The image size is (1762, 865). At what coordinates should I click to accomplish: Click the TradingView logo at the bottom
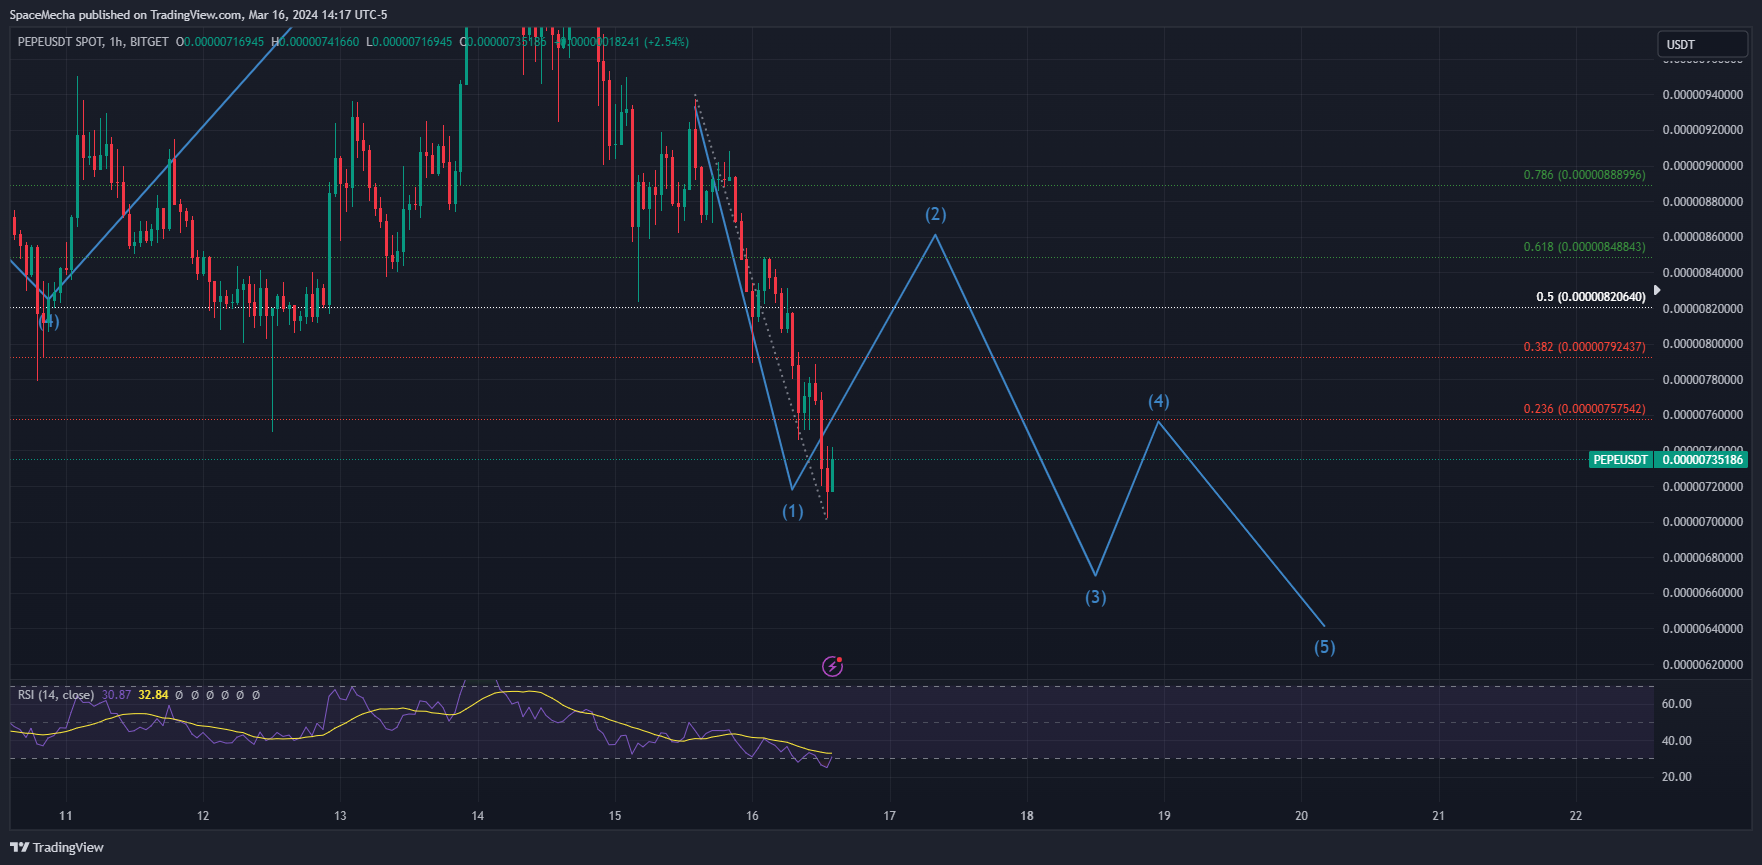pyautogui.click(x=57, y=847)
